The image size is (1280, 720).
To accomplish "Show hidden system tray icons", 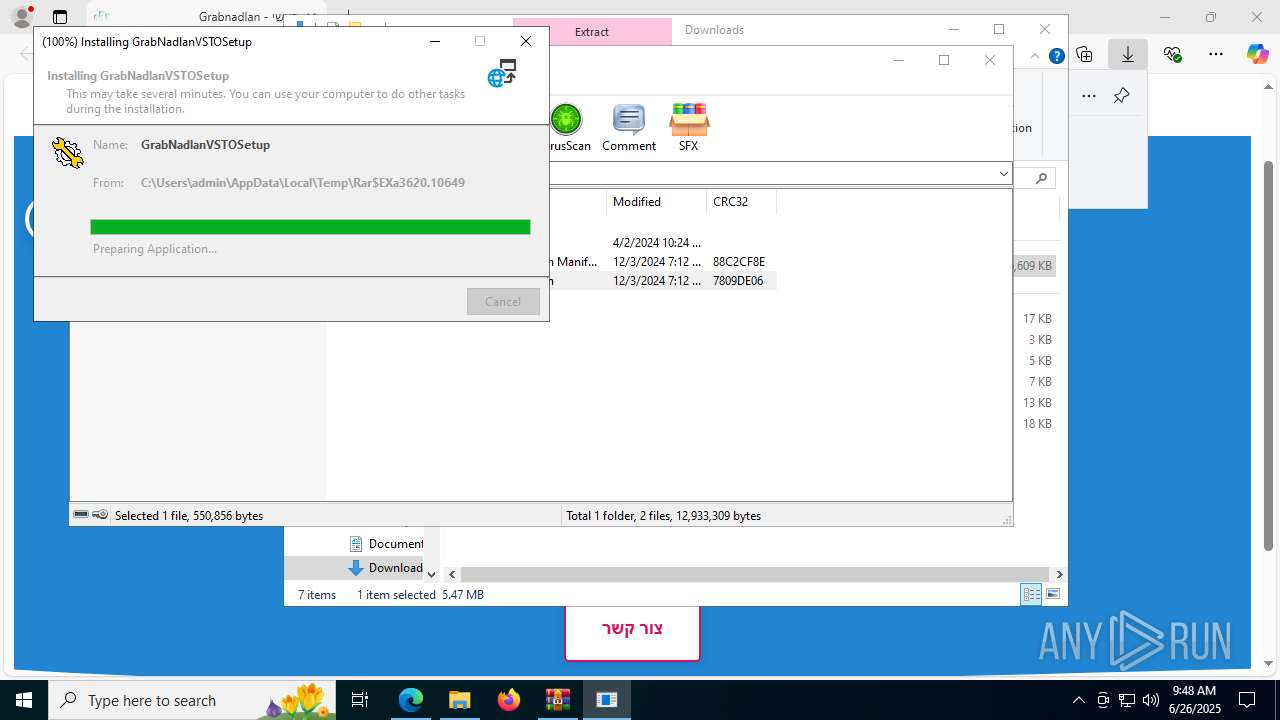I will point(1078,700).
